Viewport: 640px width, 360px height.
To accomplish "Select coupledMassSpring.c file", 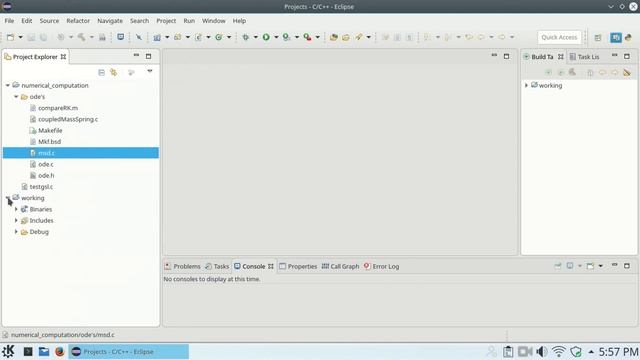I will point(68,119).
